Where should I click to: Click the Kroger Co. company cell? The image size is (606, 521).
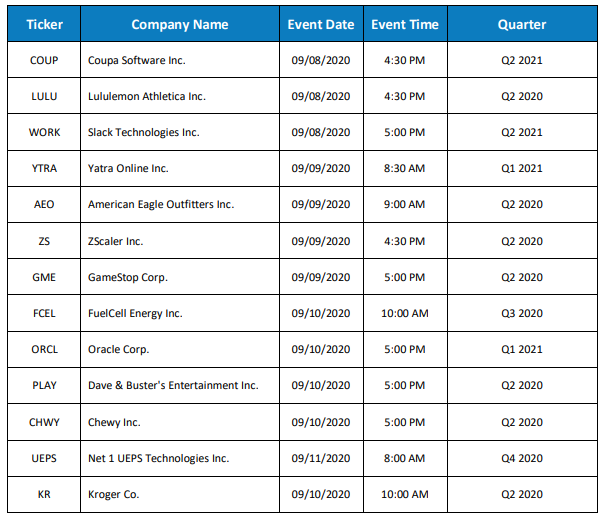coord(180,494)
